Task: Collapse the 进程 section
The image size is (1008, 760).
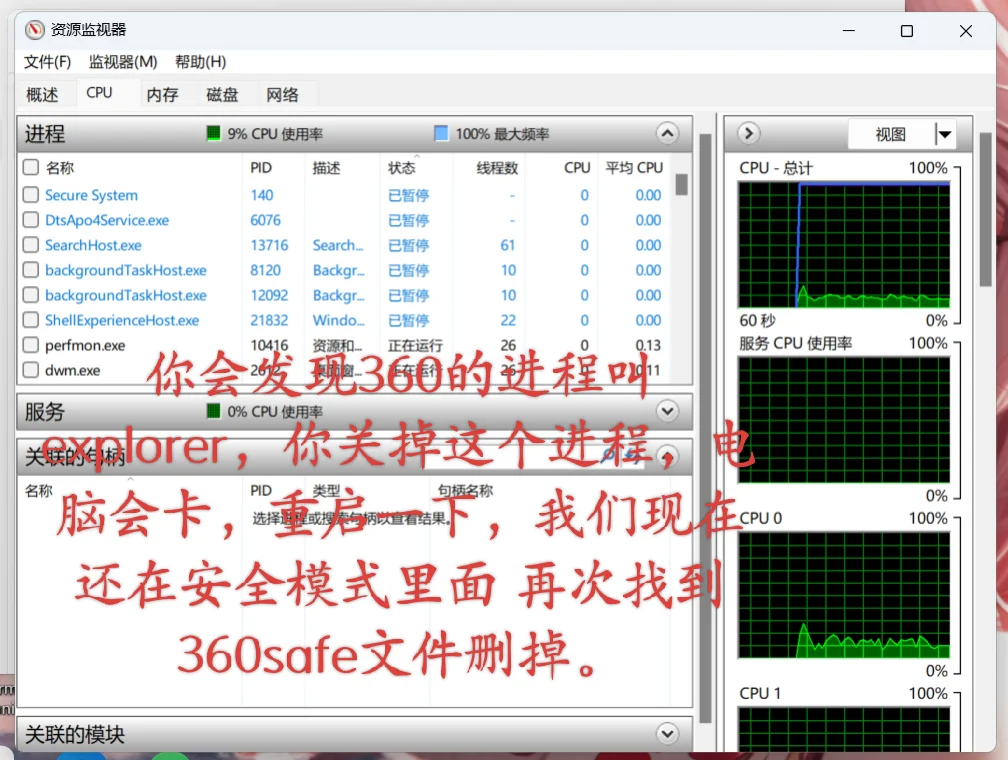Action: point(666,133)
